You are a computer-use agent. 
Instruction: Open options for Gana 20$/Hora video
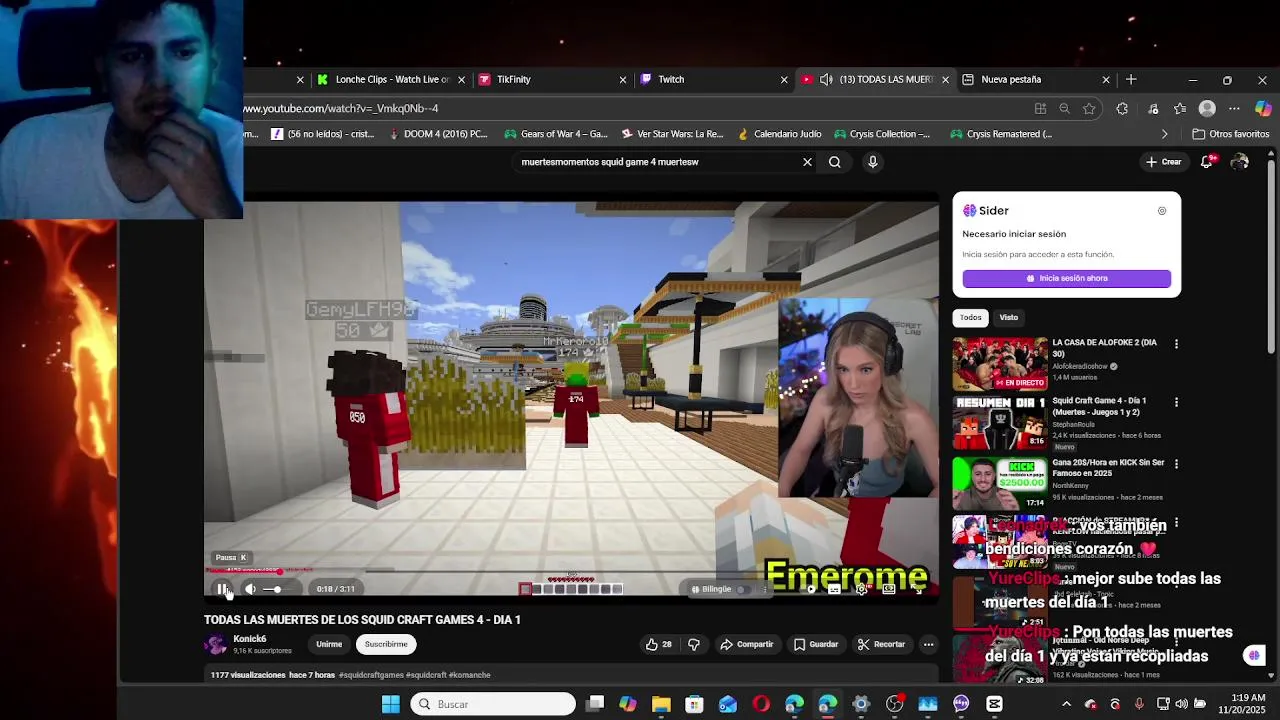coord(1176,464)
